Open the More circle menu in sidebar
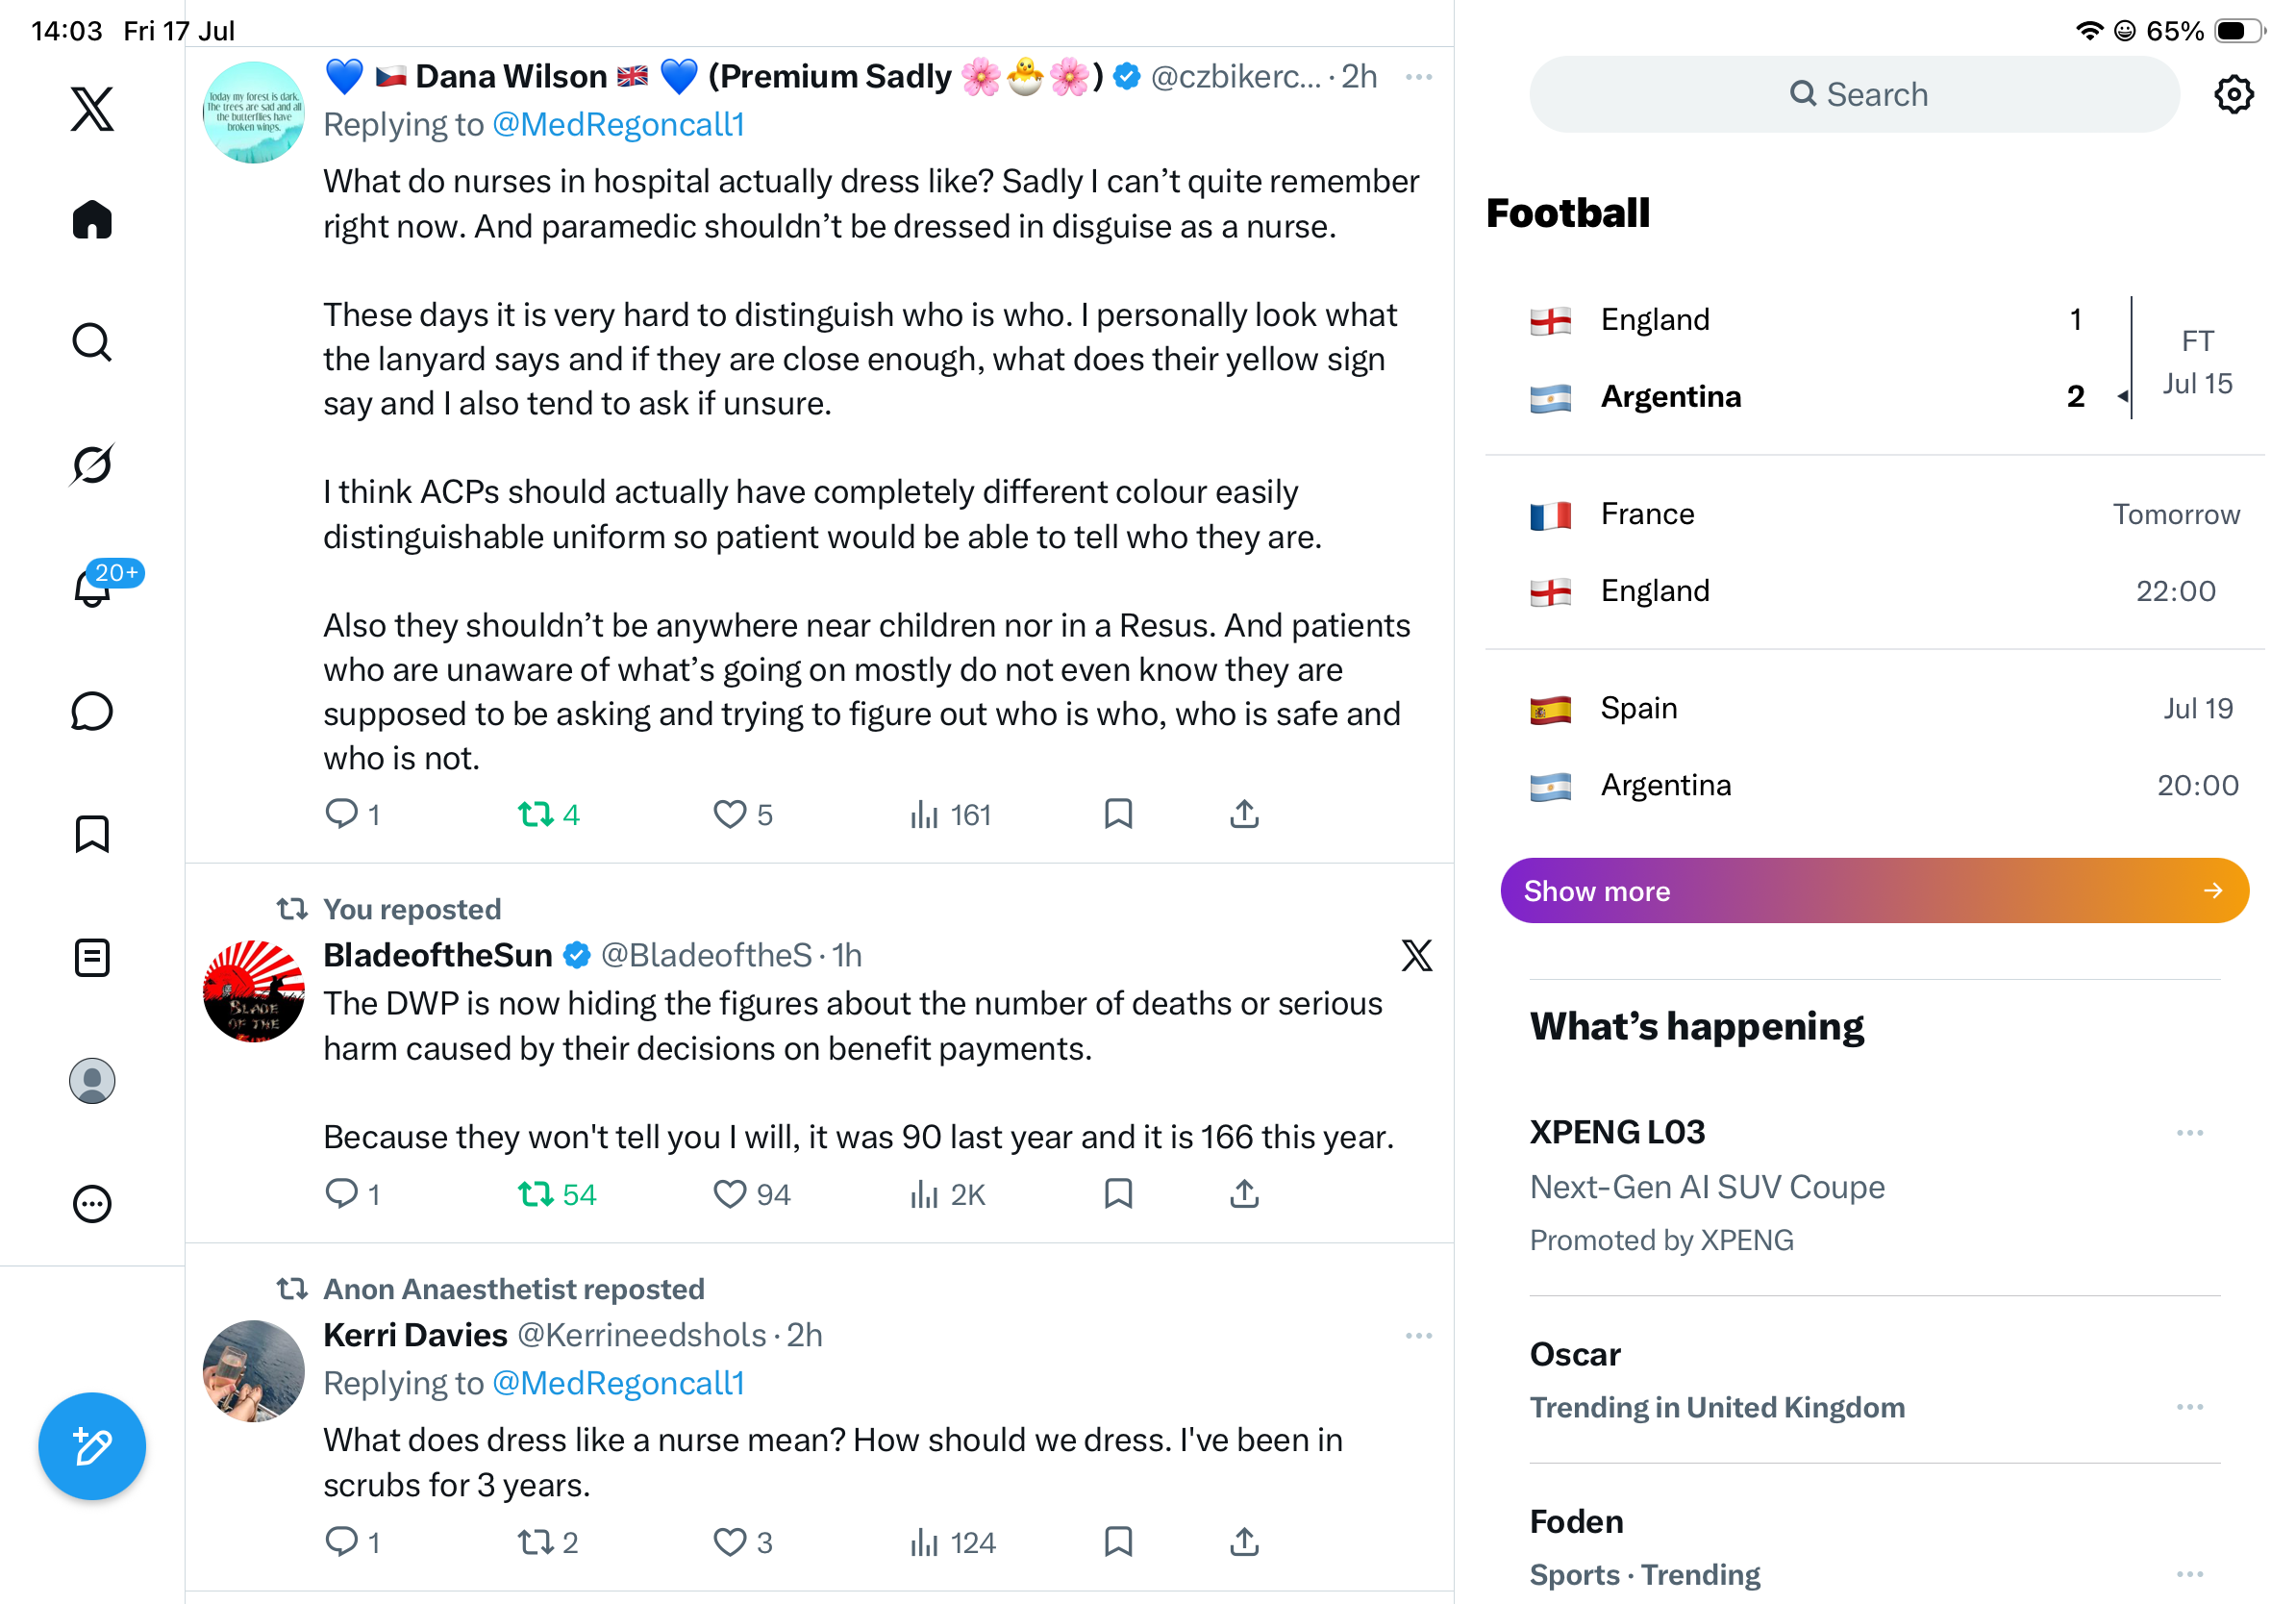This screenshot has width=2296, height=1604. click(x=92, y=1204)
